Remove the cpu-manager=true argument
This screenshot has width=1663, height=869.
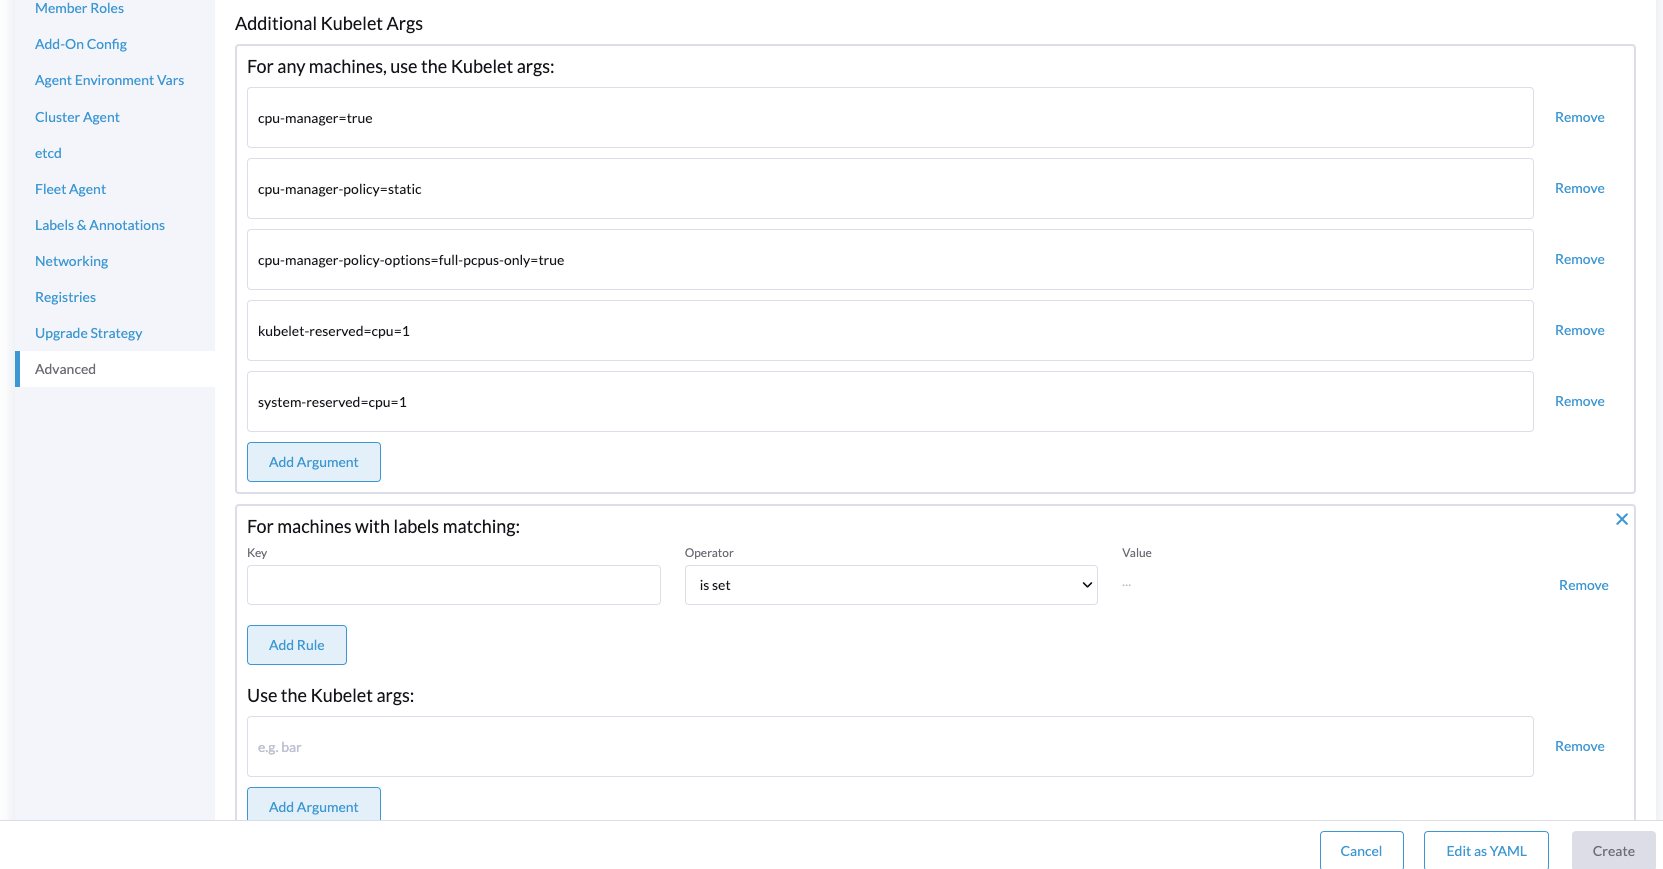click(x=1579, y=117)
